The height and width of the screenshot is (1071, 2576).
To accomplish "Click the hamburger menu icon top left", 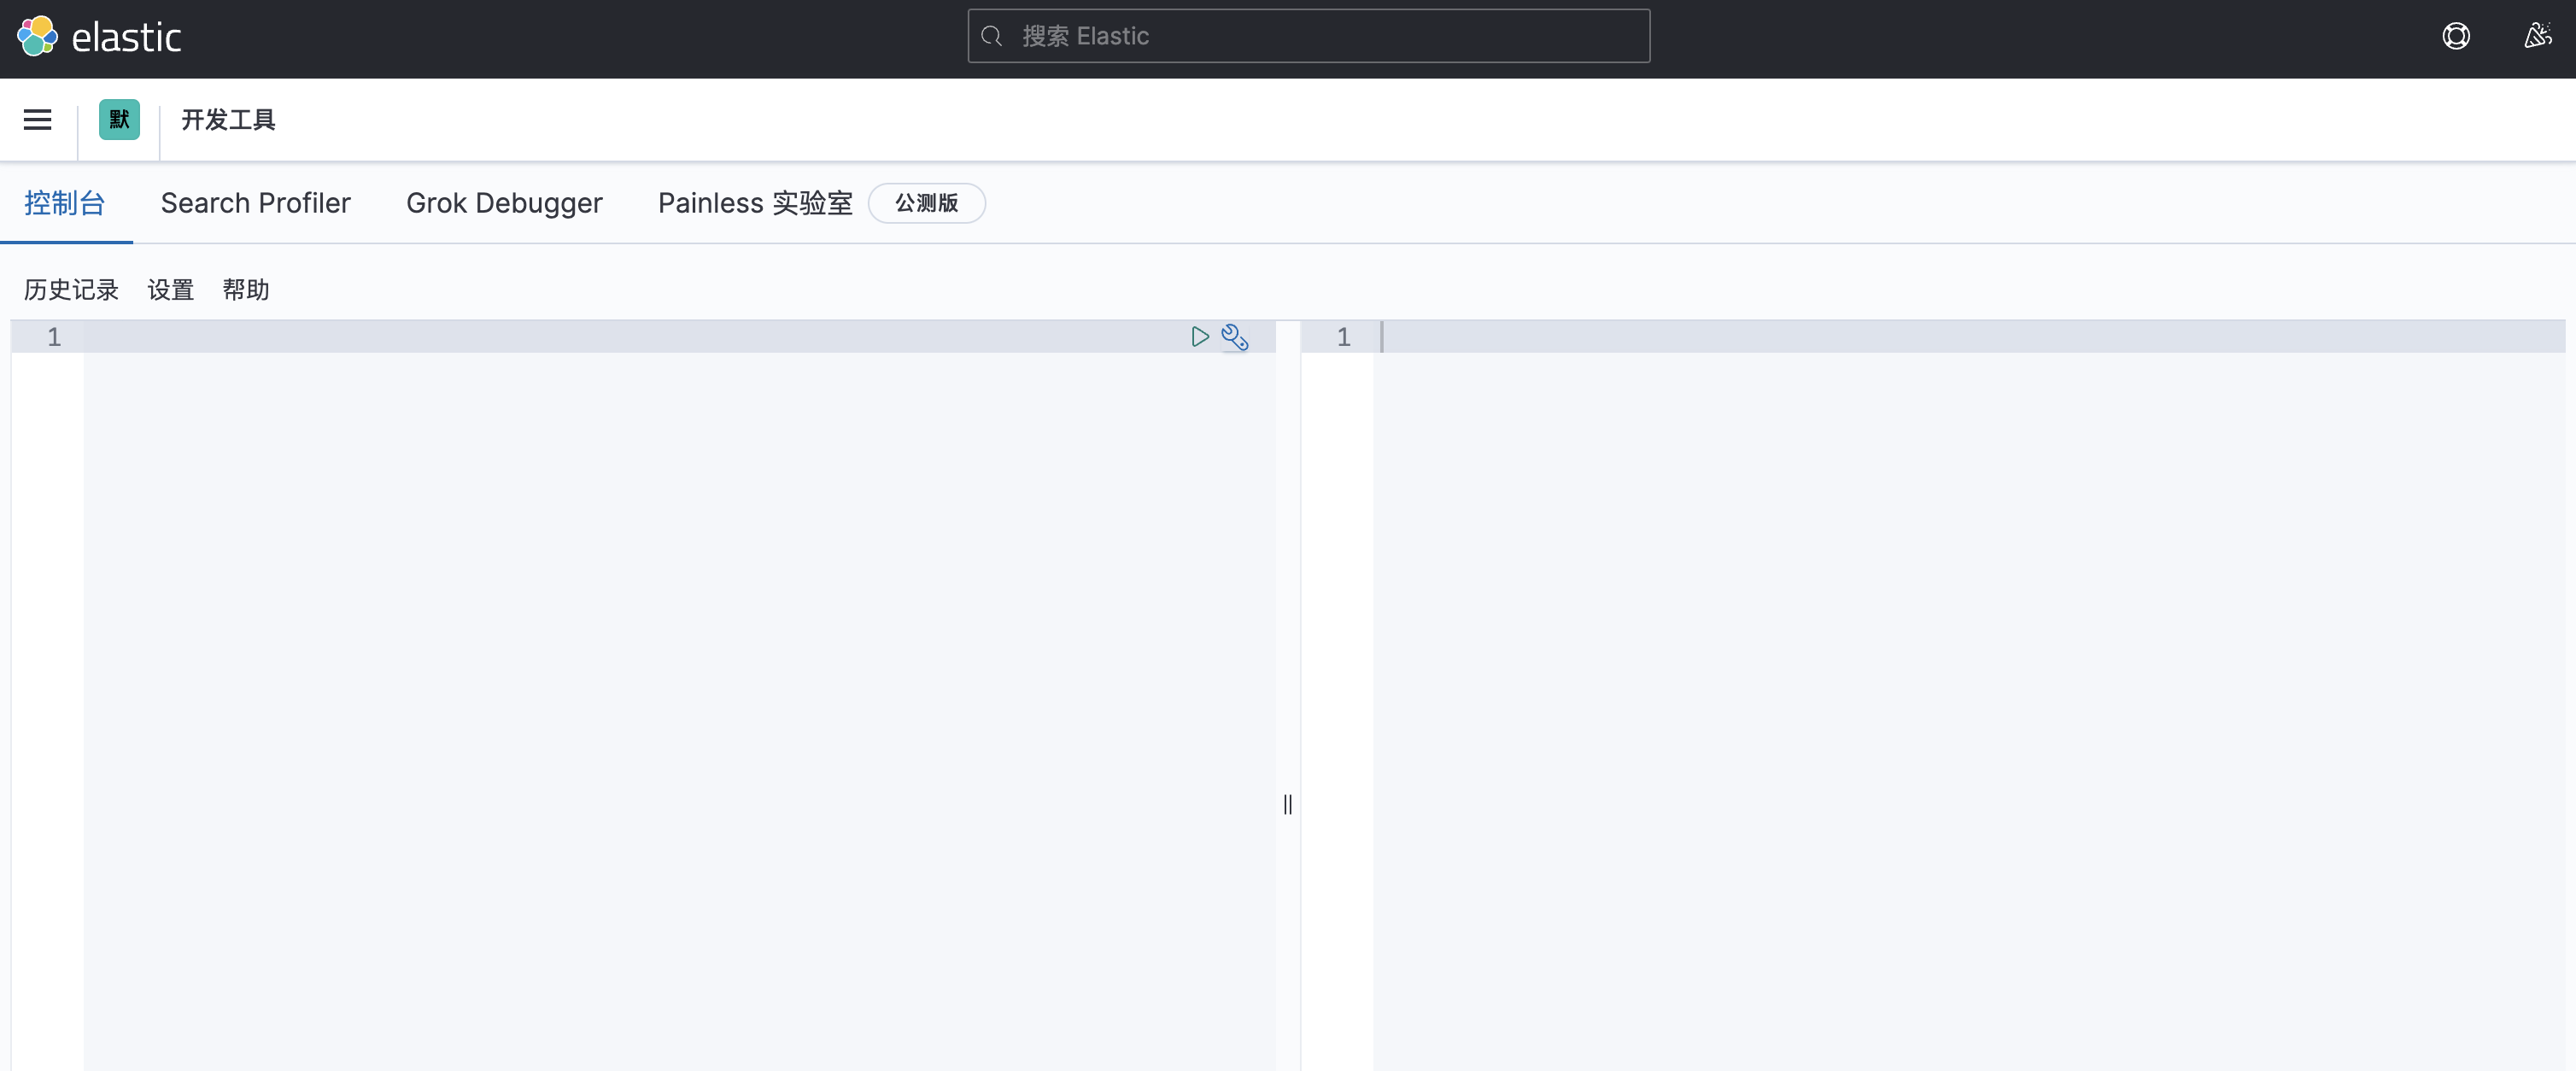I will 38,120.
